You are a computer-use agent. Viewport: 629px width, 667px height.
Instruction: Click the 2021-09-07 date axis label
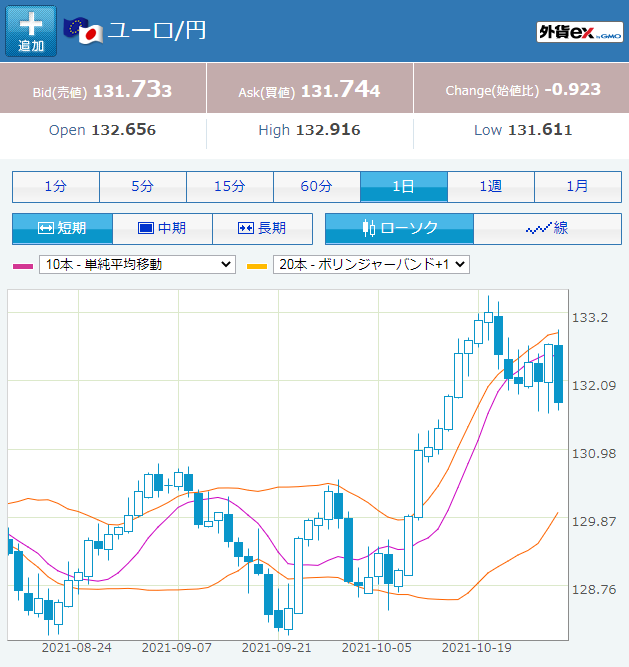[x=176, y=648]
